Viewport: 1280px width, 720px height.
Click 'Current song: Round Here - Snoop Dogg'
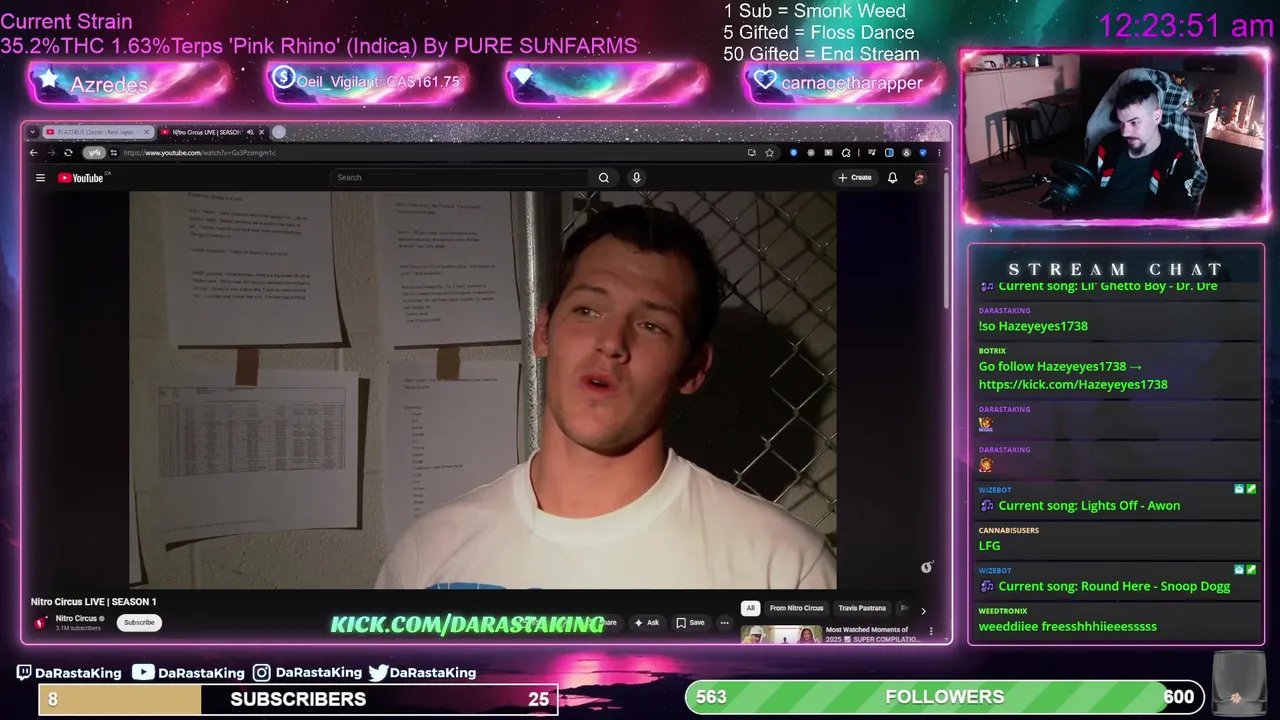coord(1114,586)
